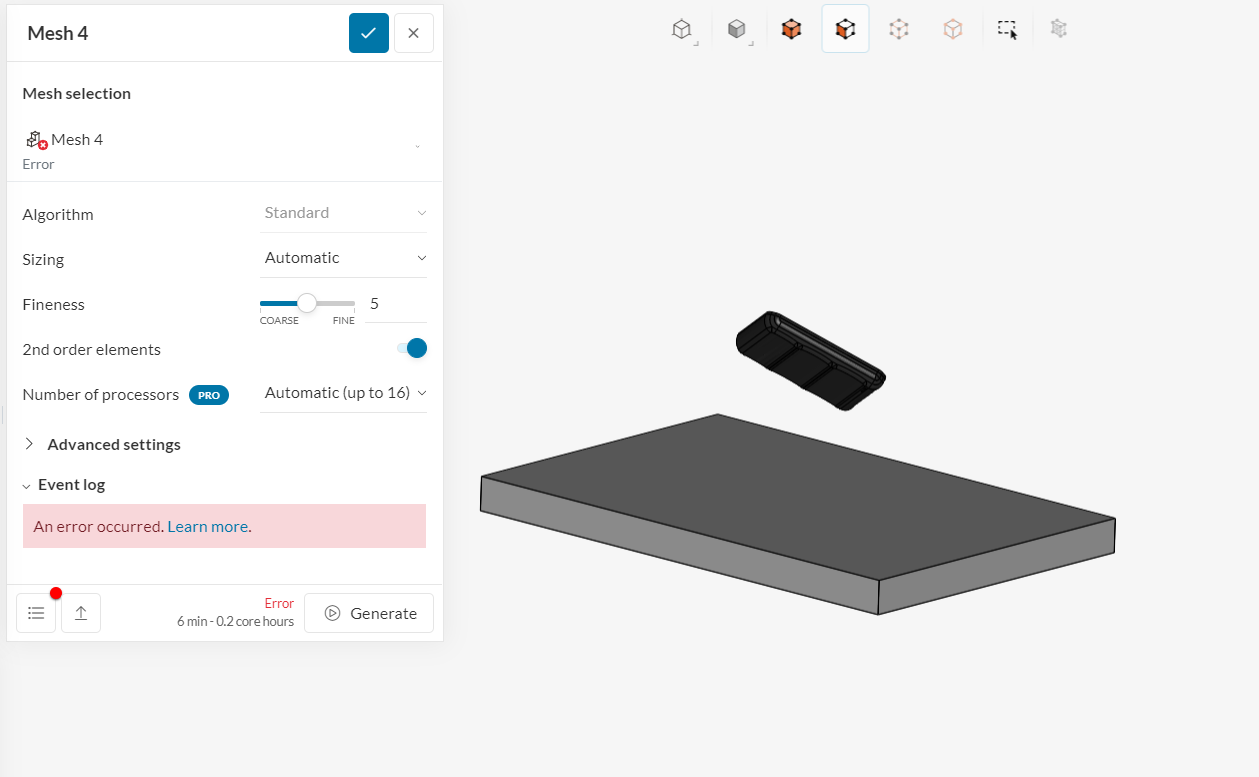This screenshot has width=1259, height=777.
Task: Click the Mesh 4 error status icon
Action: 35,139
